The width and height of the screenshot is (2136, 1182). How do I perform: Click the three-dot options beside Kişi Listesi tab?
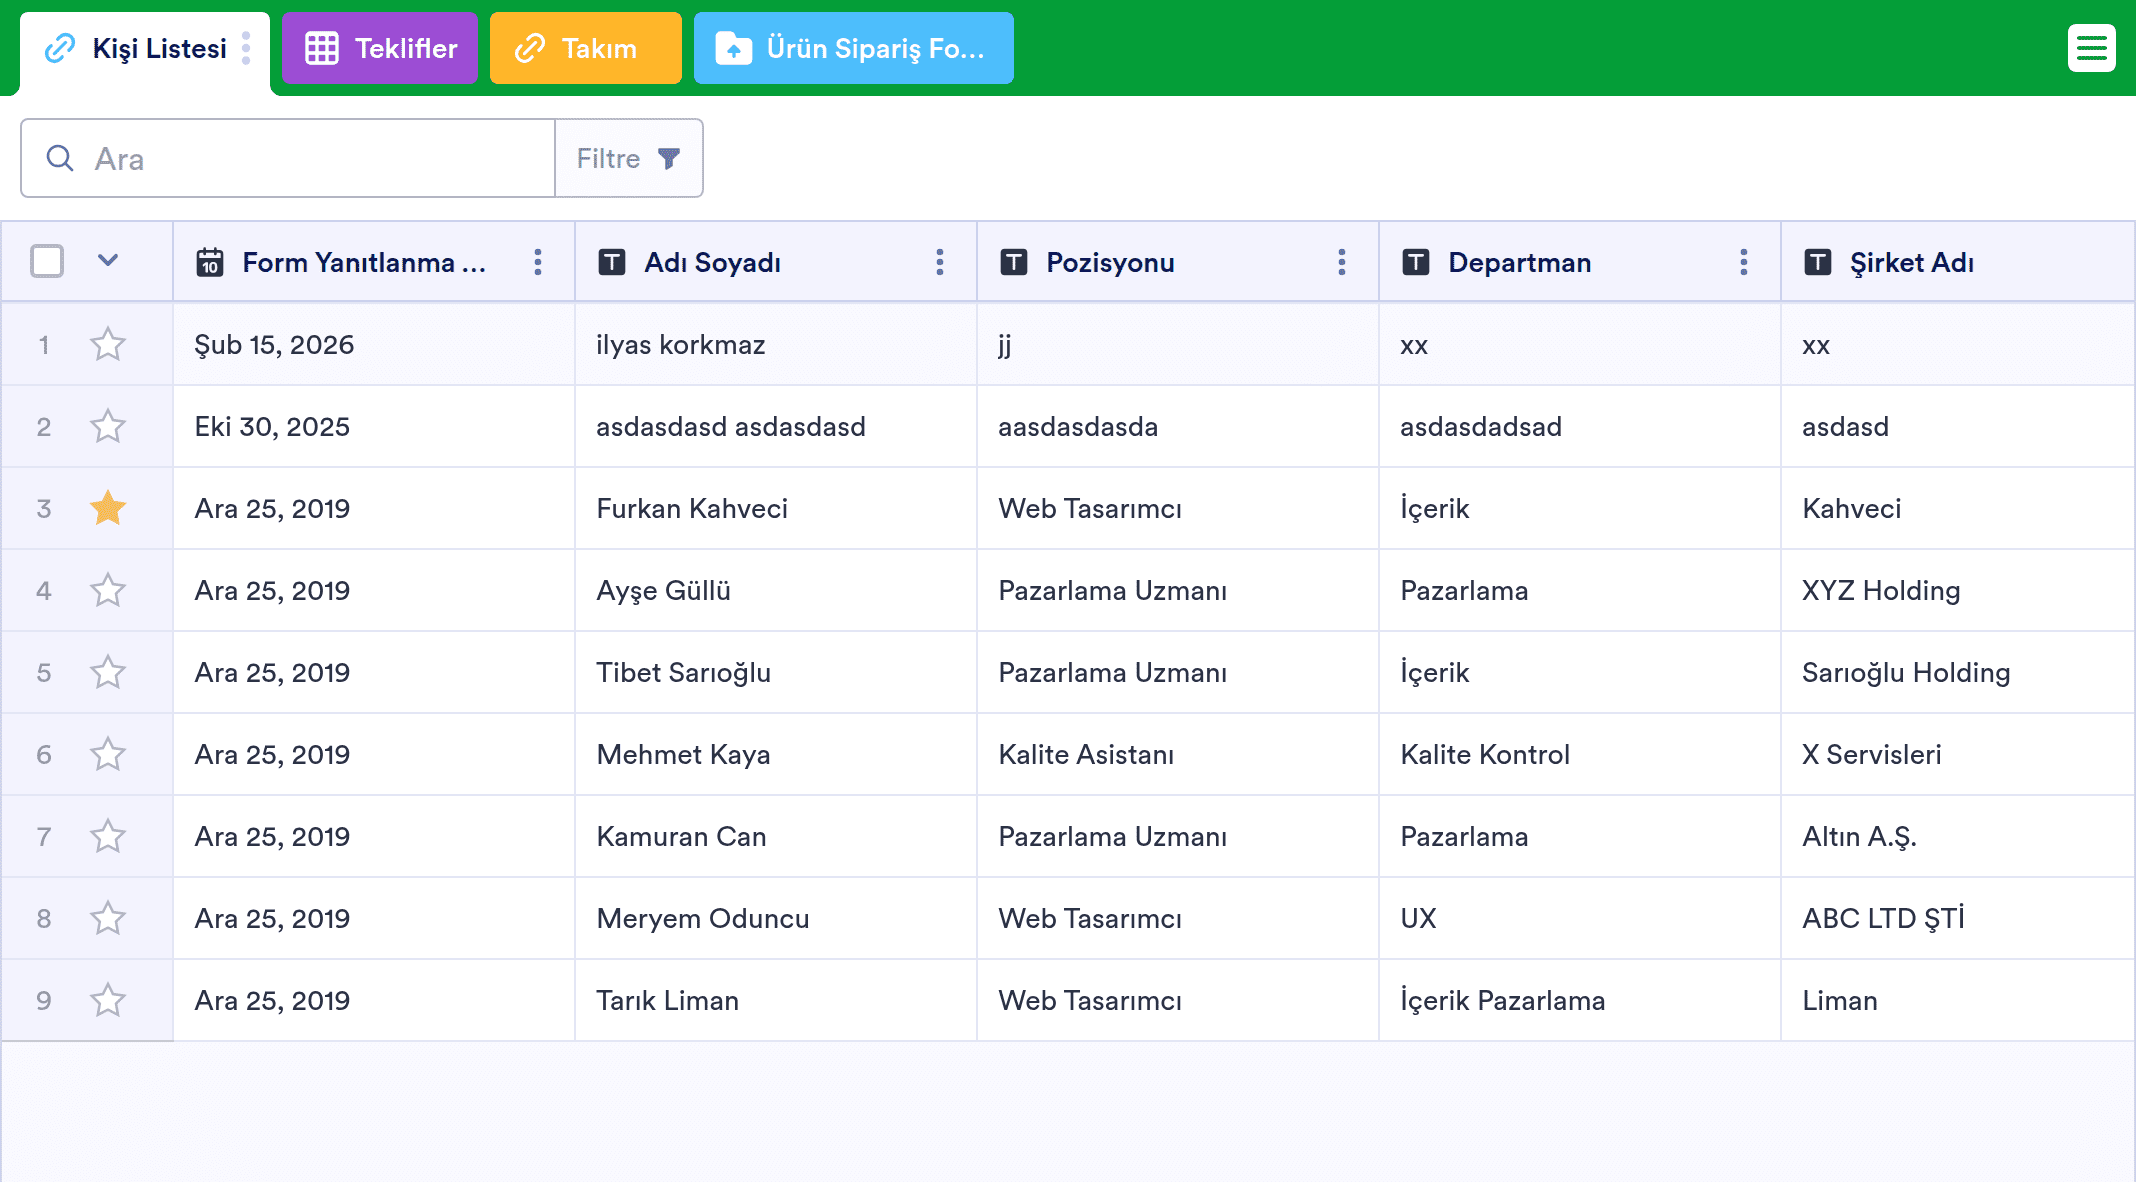[x=246, y=48]
